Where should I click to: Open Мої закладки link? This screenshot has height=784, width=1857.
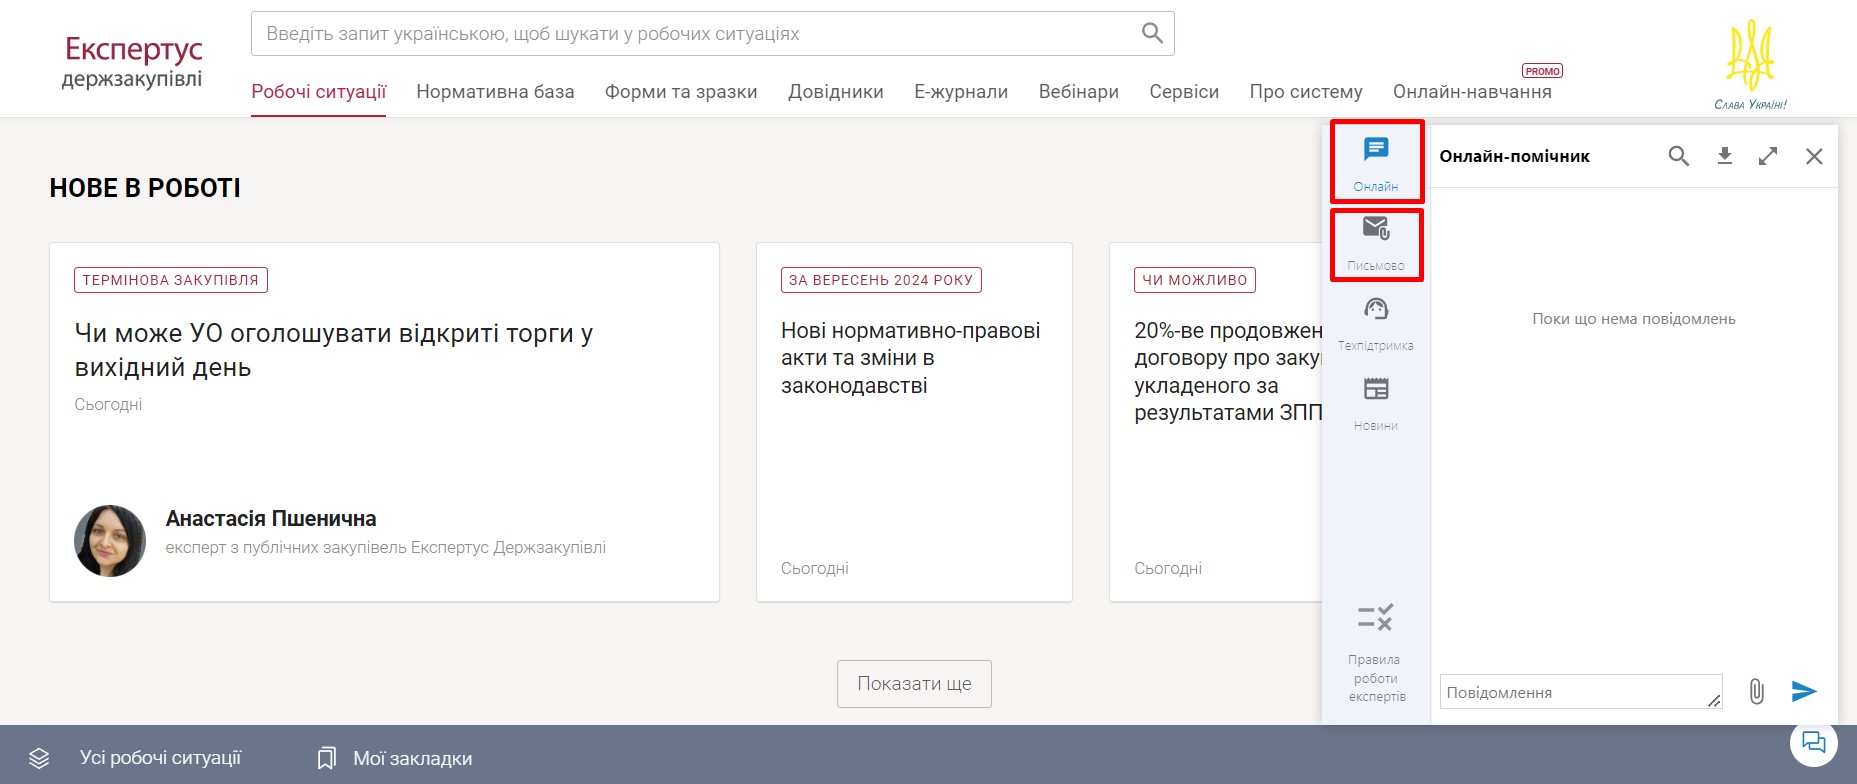(412, 758)
